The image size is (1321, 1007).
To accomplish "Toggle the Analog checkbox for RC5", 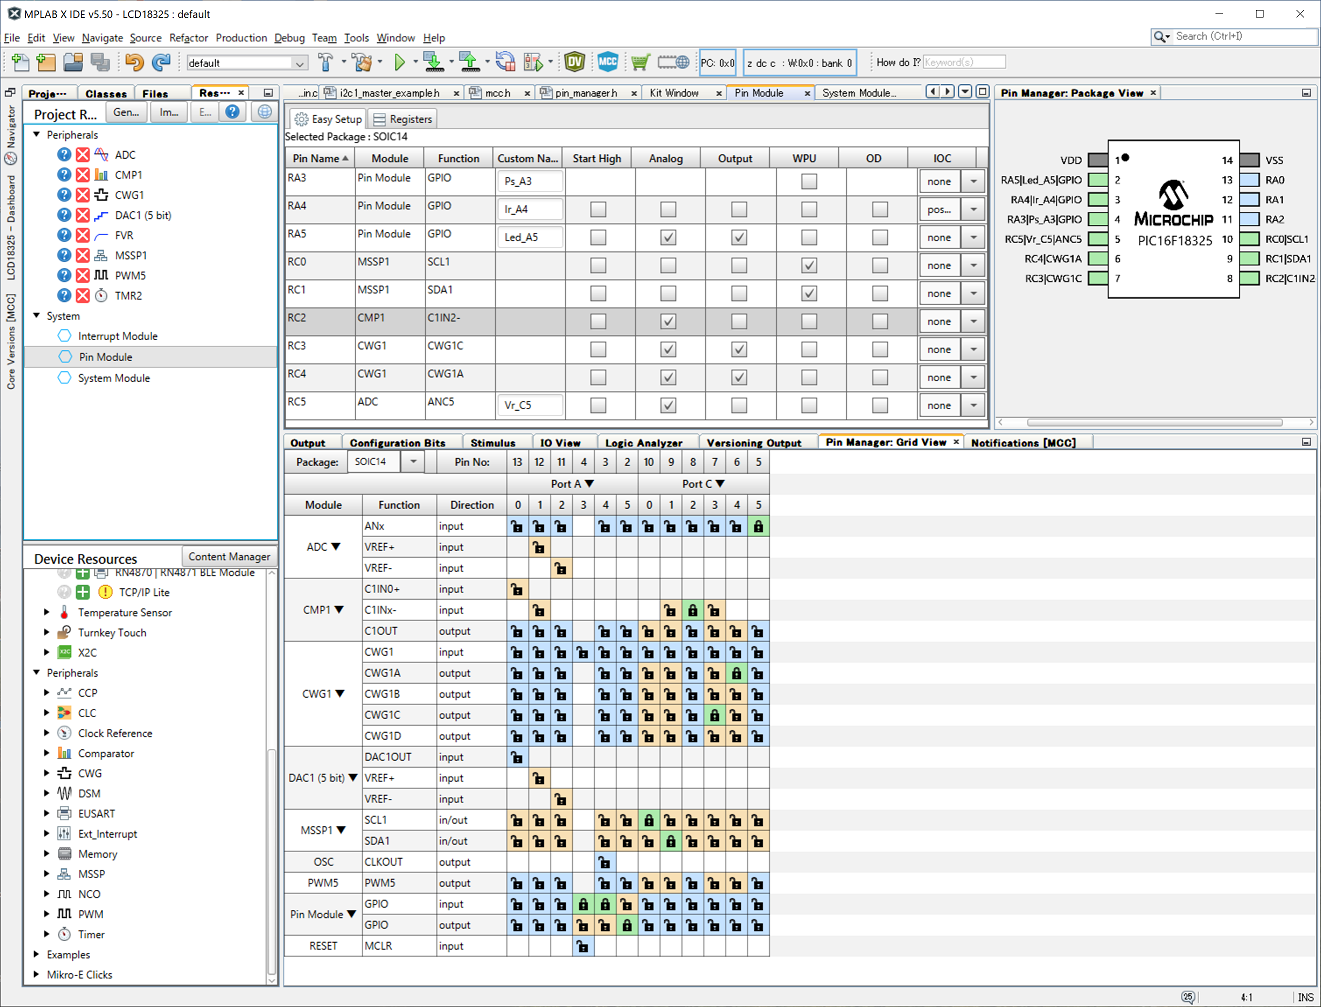I will [x=668, y=406].
